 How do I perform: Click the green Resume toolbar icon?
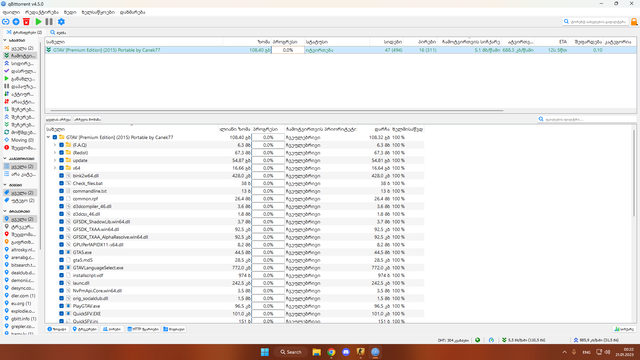[38, 22]
